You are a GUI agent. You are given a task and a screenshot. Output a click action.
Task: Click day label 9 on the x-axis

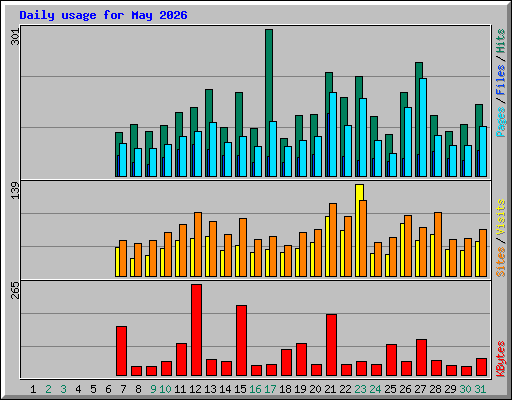click(x=153, y=389)
